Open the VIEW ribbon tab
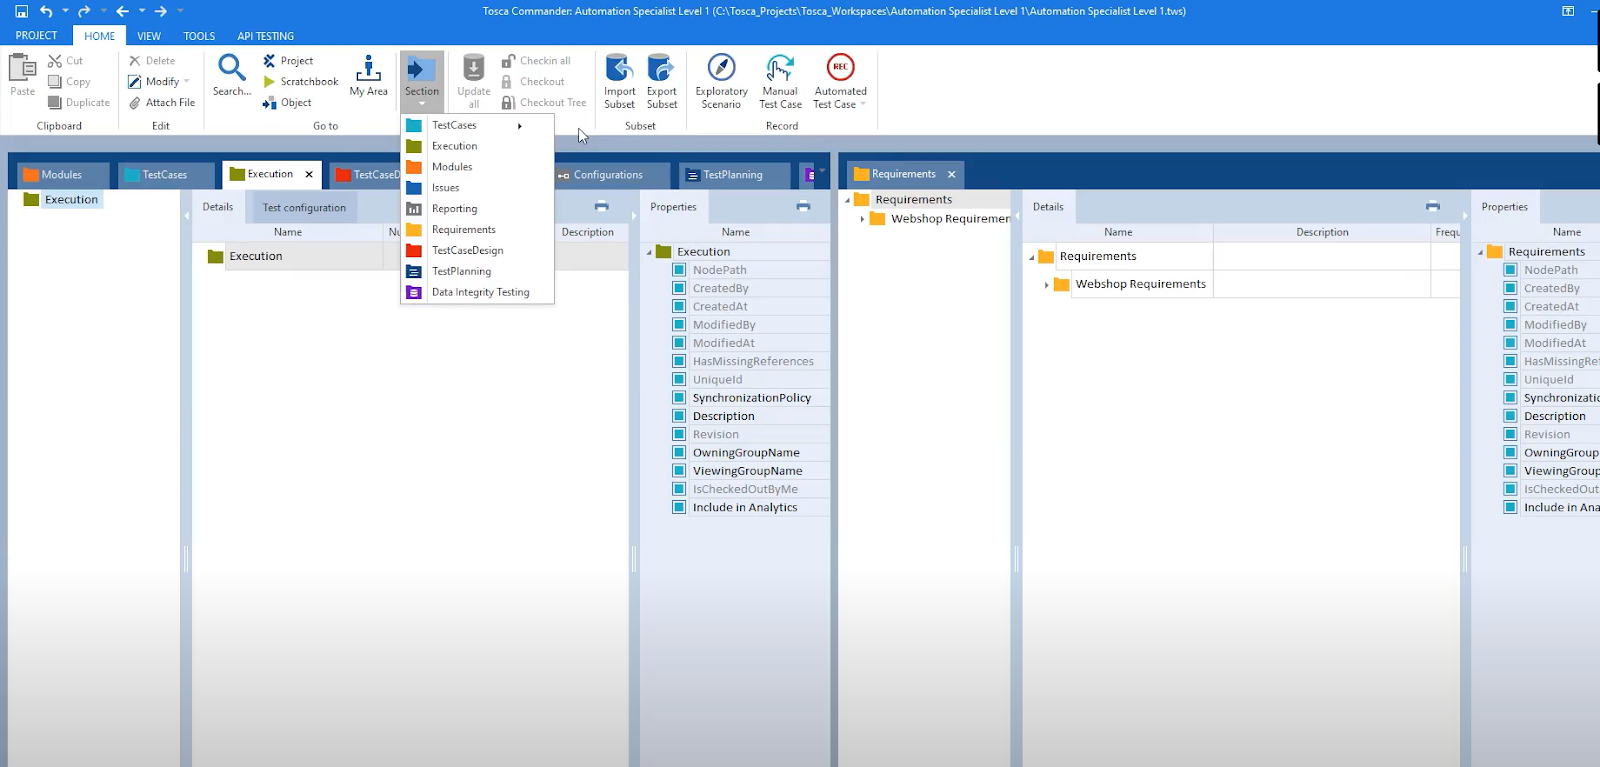 click(x=149, y=36)
